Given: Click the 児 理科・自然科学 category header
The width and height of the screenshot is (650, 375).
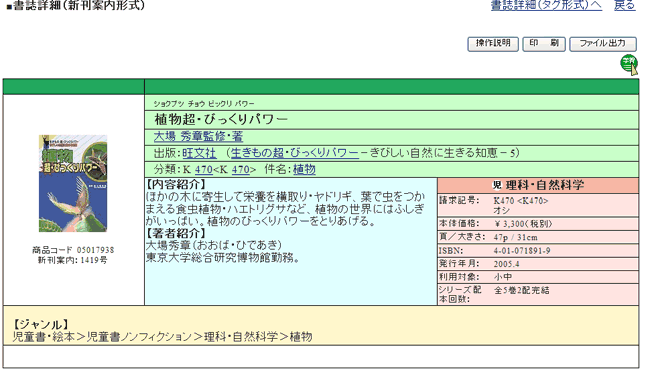Looking at the screenshot, I should point(538,185).
